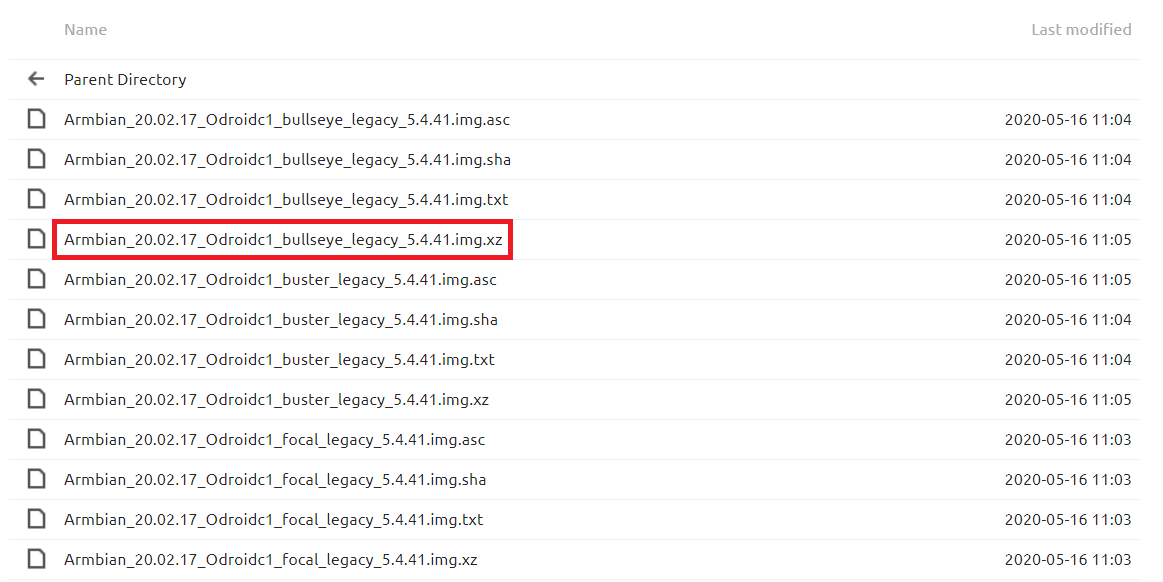This screenshot has width=1163, height=582.
Task: Click the date of bullseye img.asc row
Action: tap(1068, 120)
